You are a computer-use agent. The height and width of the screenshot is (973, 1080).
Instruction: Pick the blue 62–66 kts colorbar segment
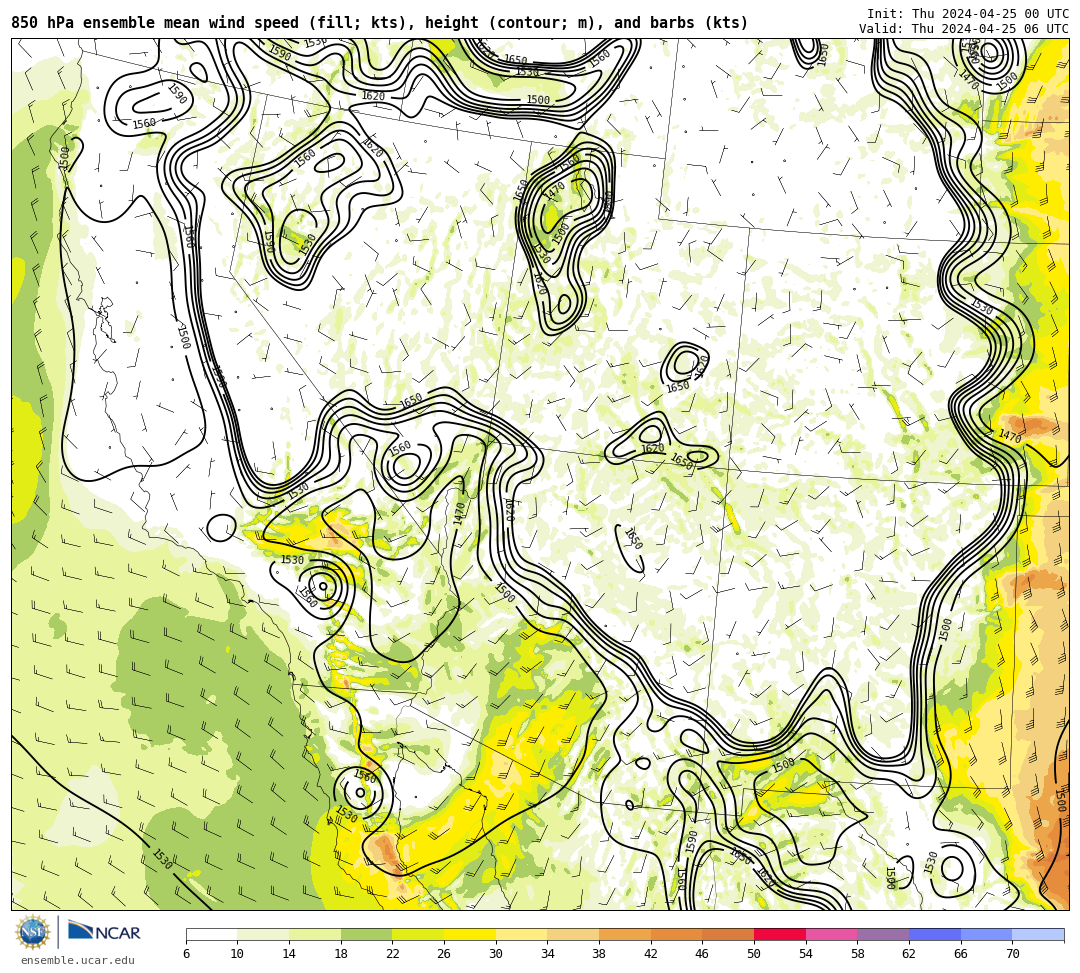(x=935, y=934)
